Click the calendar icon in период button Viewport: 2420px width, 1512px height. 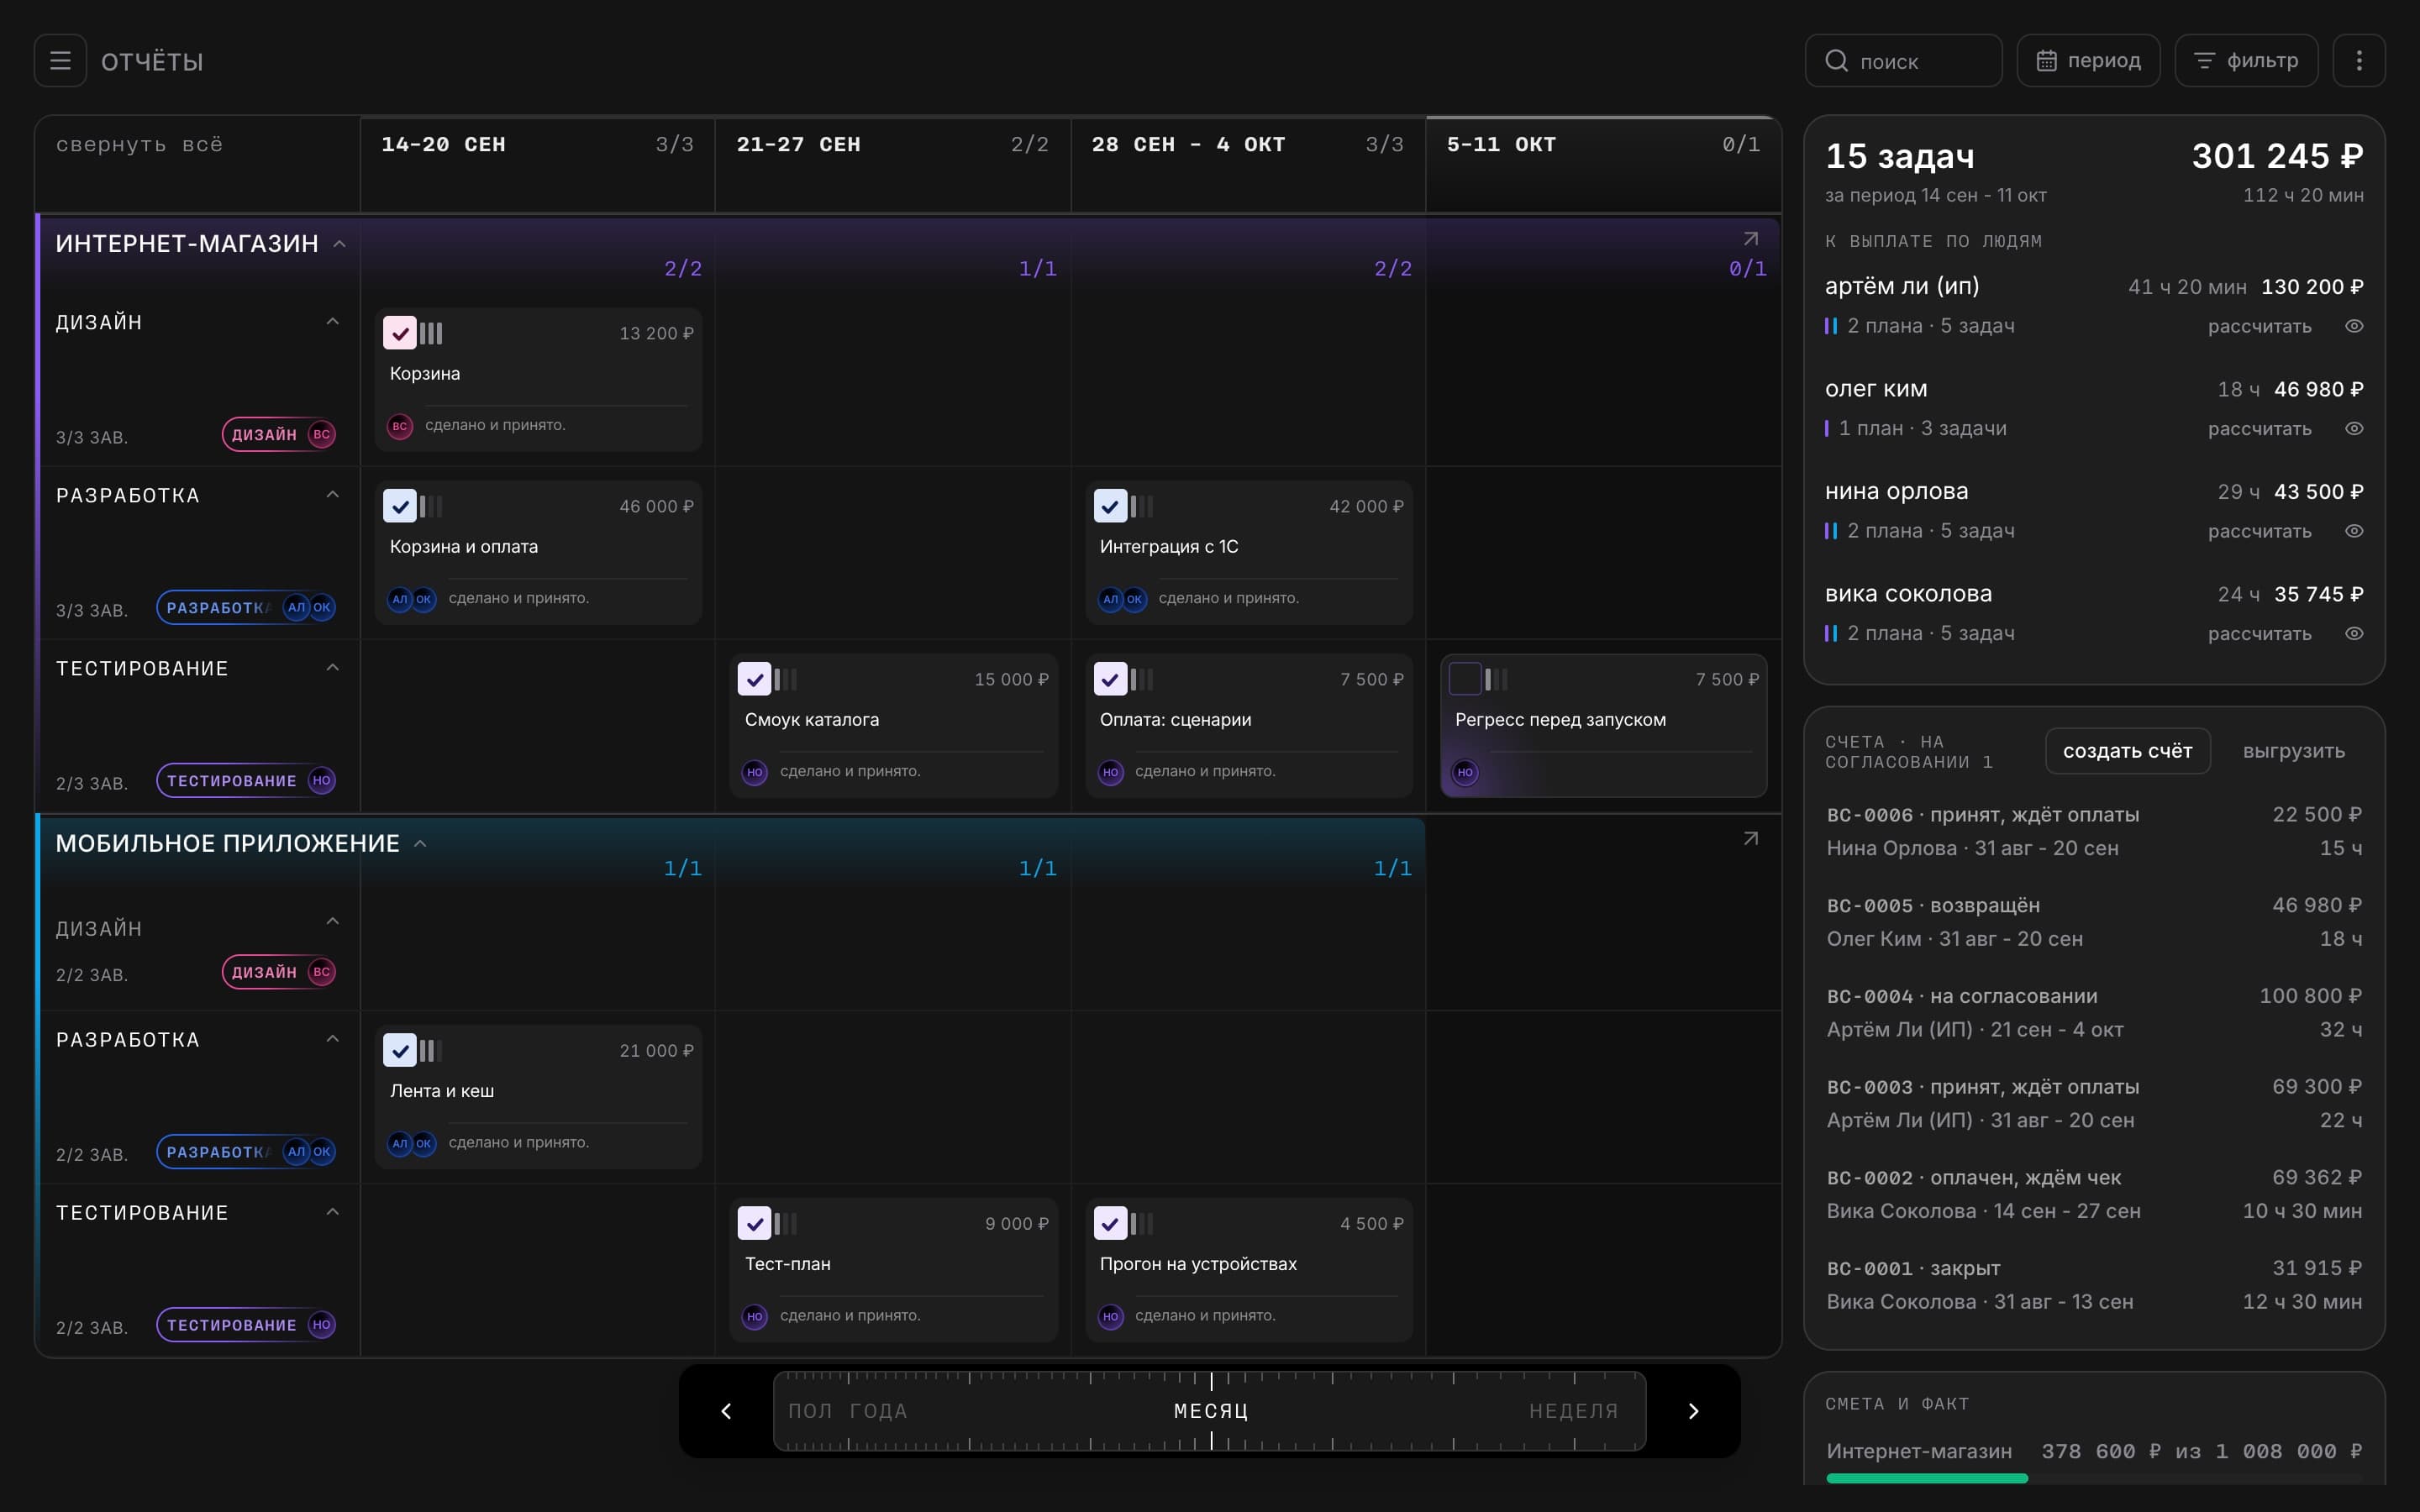[2046, 61]
